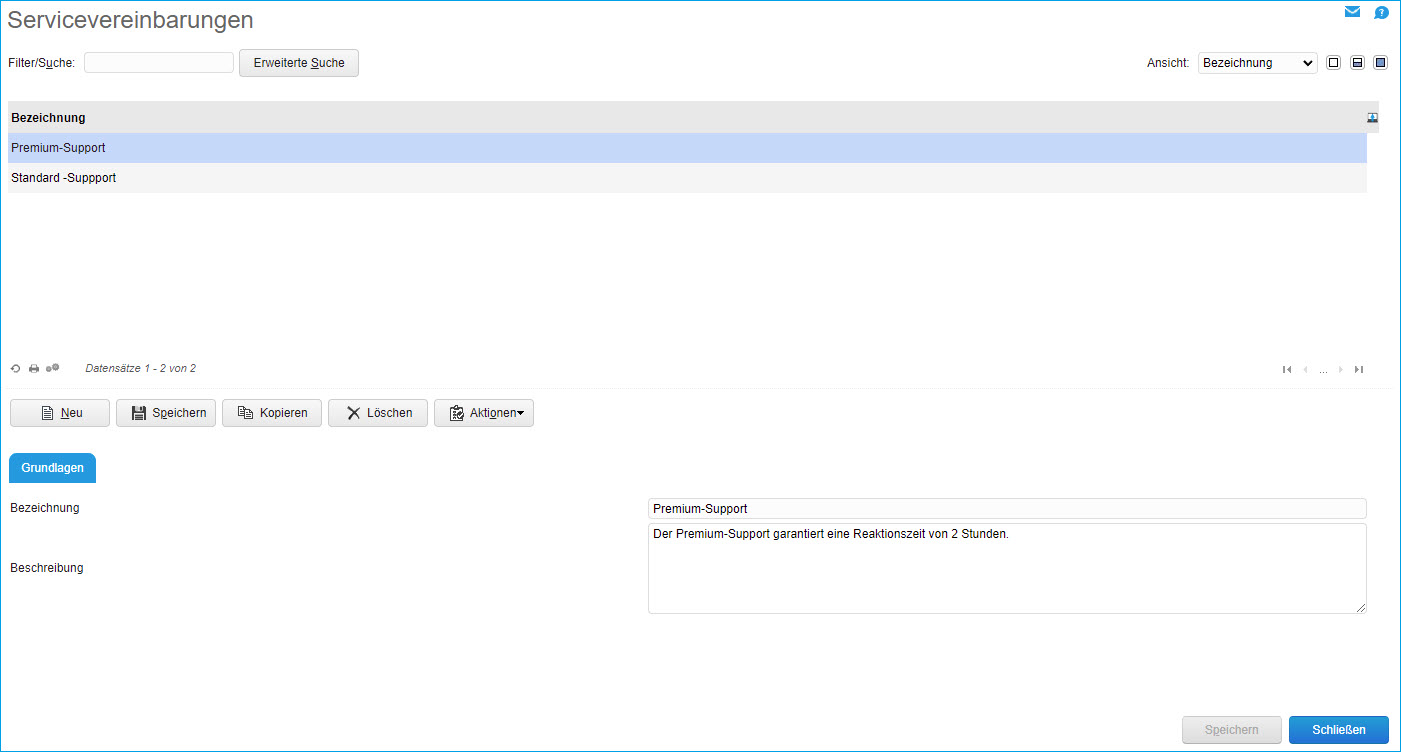Click the Schließen button

pos(1339,730)
